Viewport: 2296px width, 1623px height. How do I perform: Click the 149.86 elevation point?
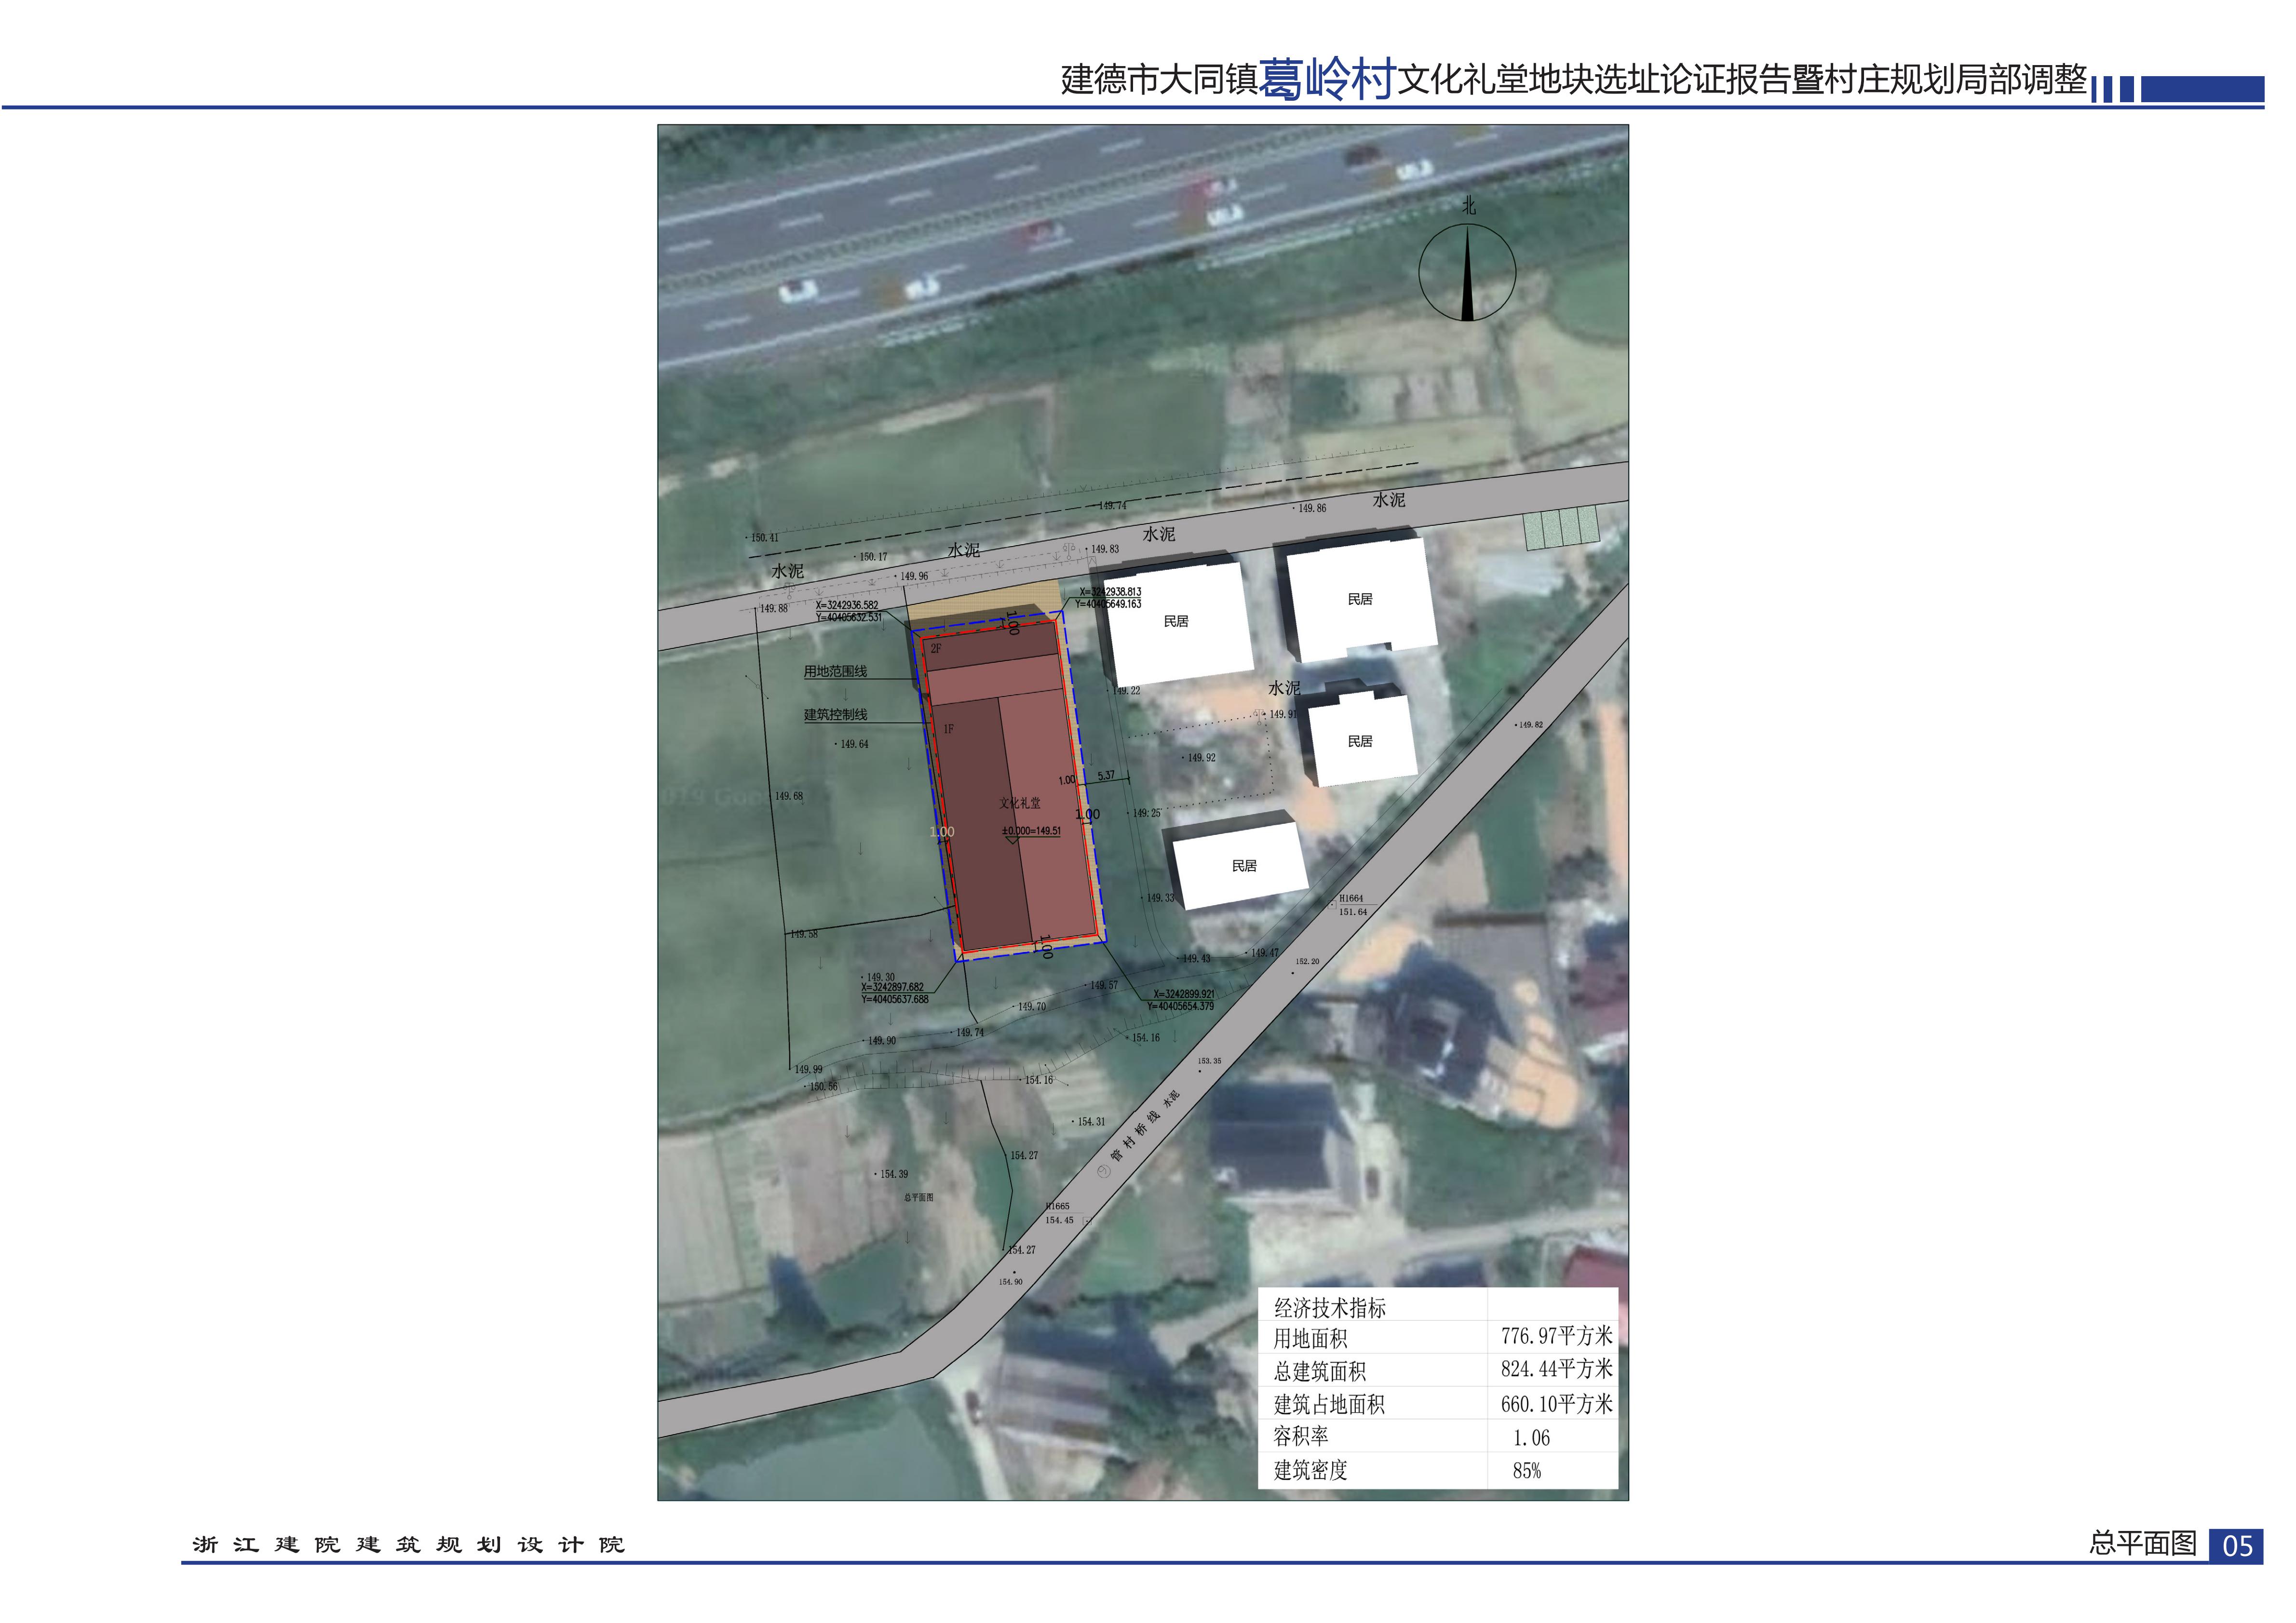click(x=1311, y=508)
